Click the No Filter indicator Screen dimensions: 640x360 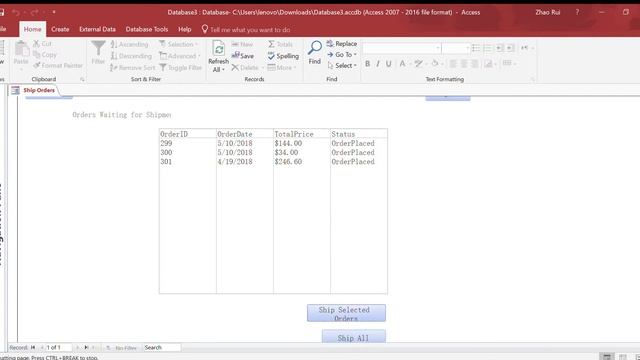tap(122, 348)
